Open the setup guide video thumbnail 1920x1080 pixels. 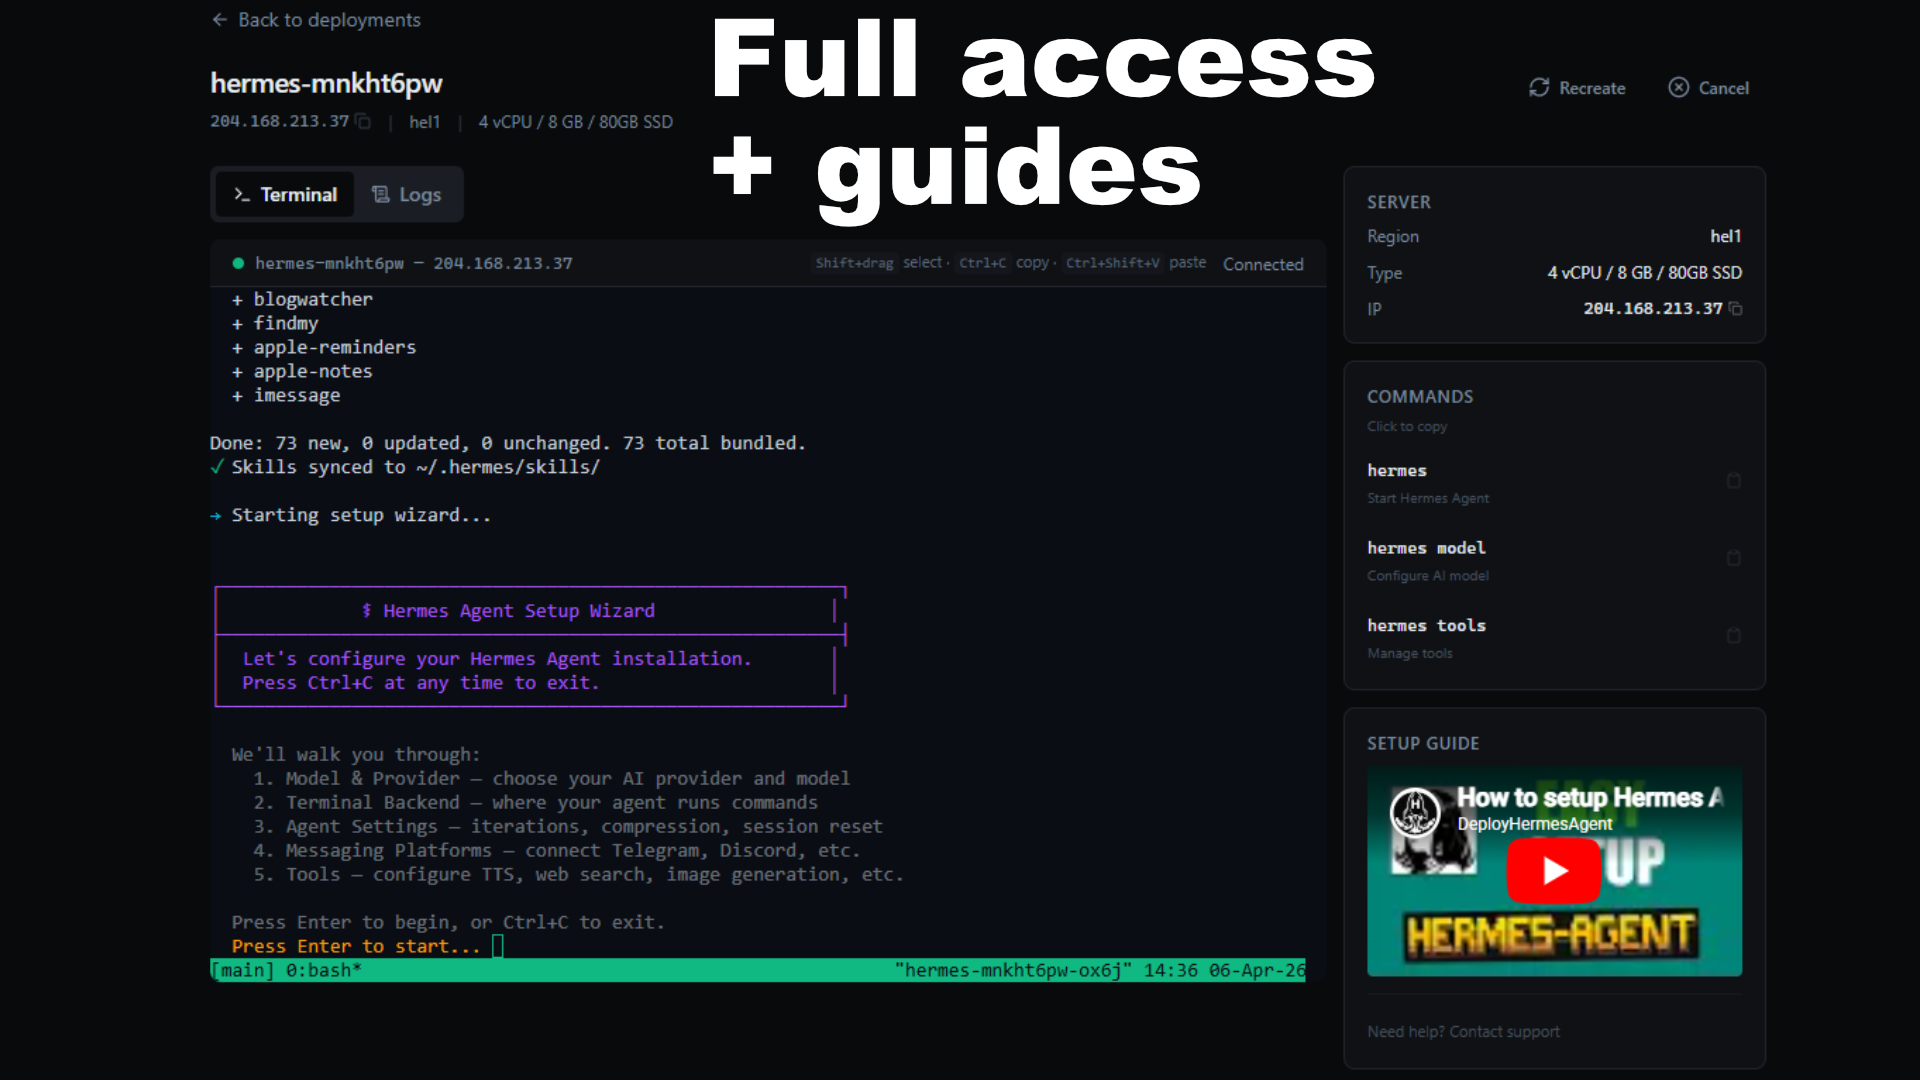tap(1553, 872)
